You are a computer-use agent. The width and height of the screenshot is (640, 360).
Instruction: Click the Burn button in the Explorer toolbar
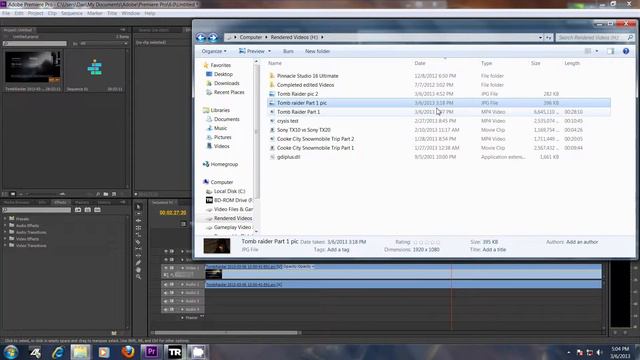coord(288,51)
